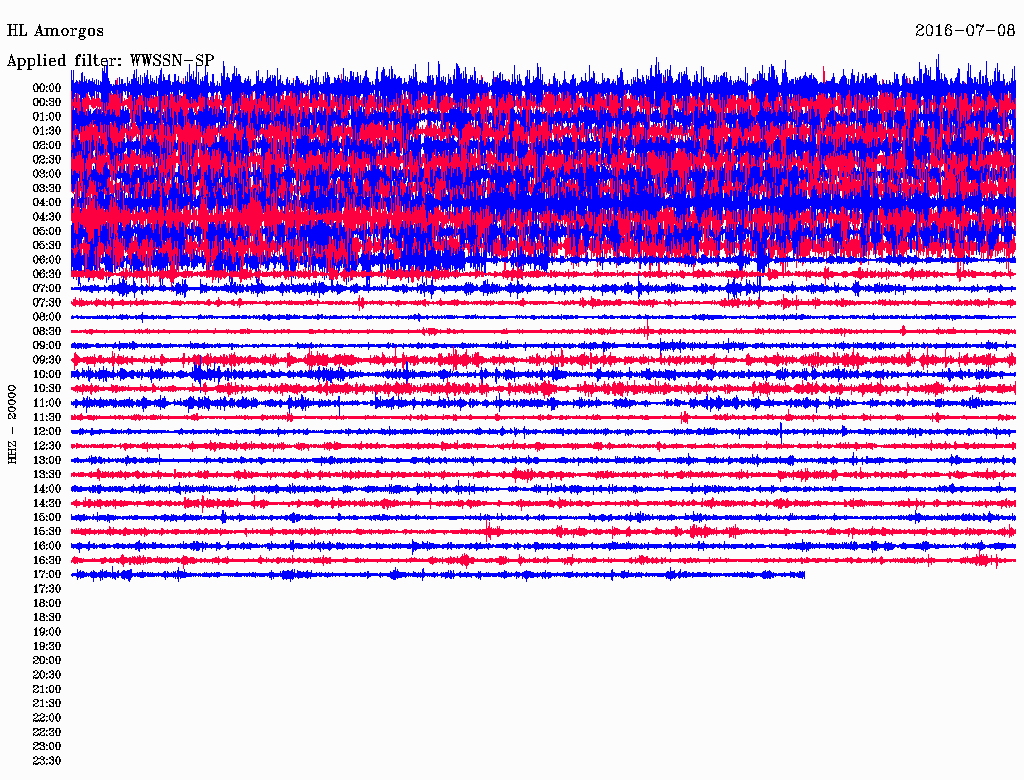The width and height of the screenshot is (1024, 780).
Task: Select the 05:30 time label
Action: pos(47,245)
